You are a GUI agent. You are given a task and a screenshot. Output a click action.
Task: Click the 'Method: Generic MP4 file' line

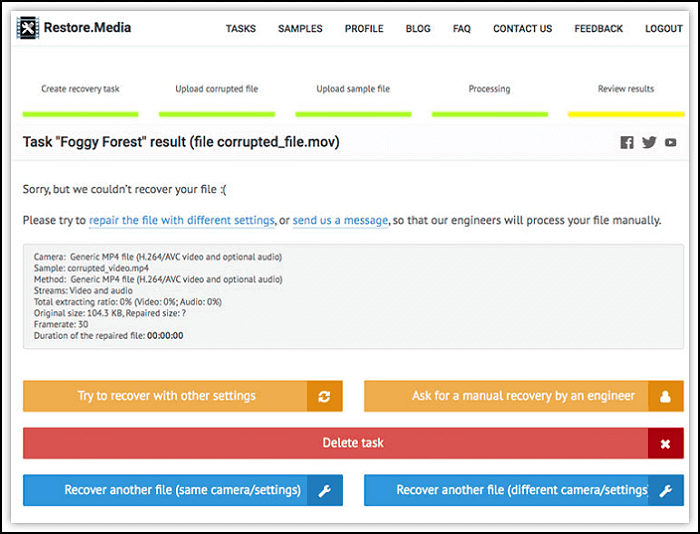click(158, 280)
